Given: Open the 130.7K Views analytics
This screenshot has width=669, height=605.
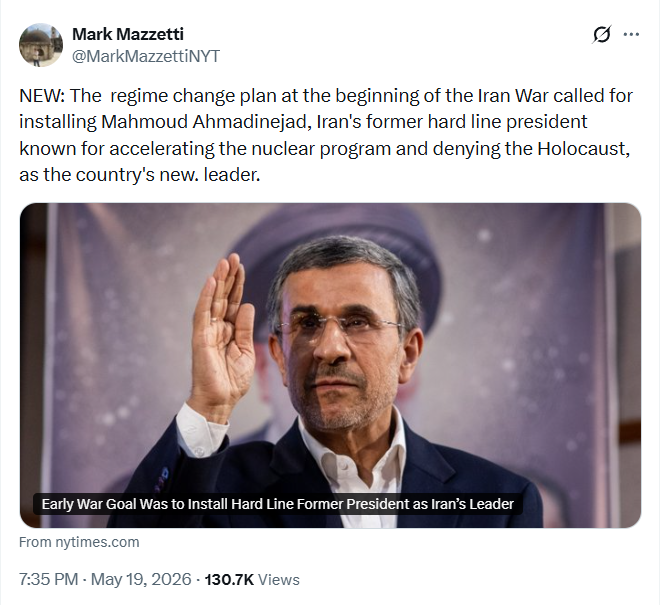Looking at the screenshot, I should (x=252, y=579).
